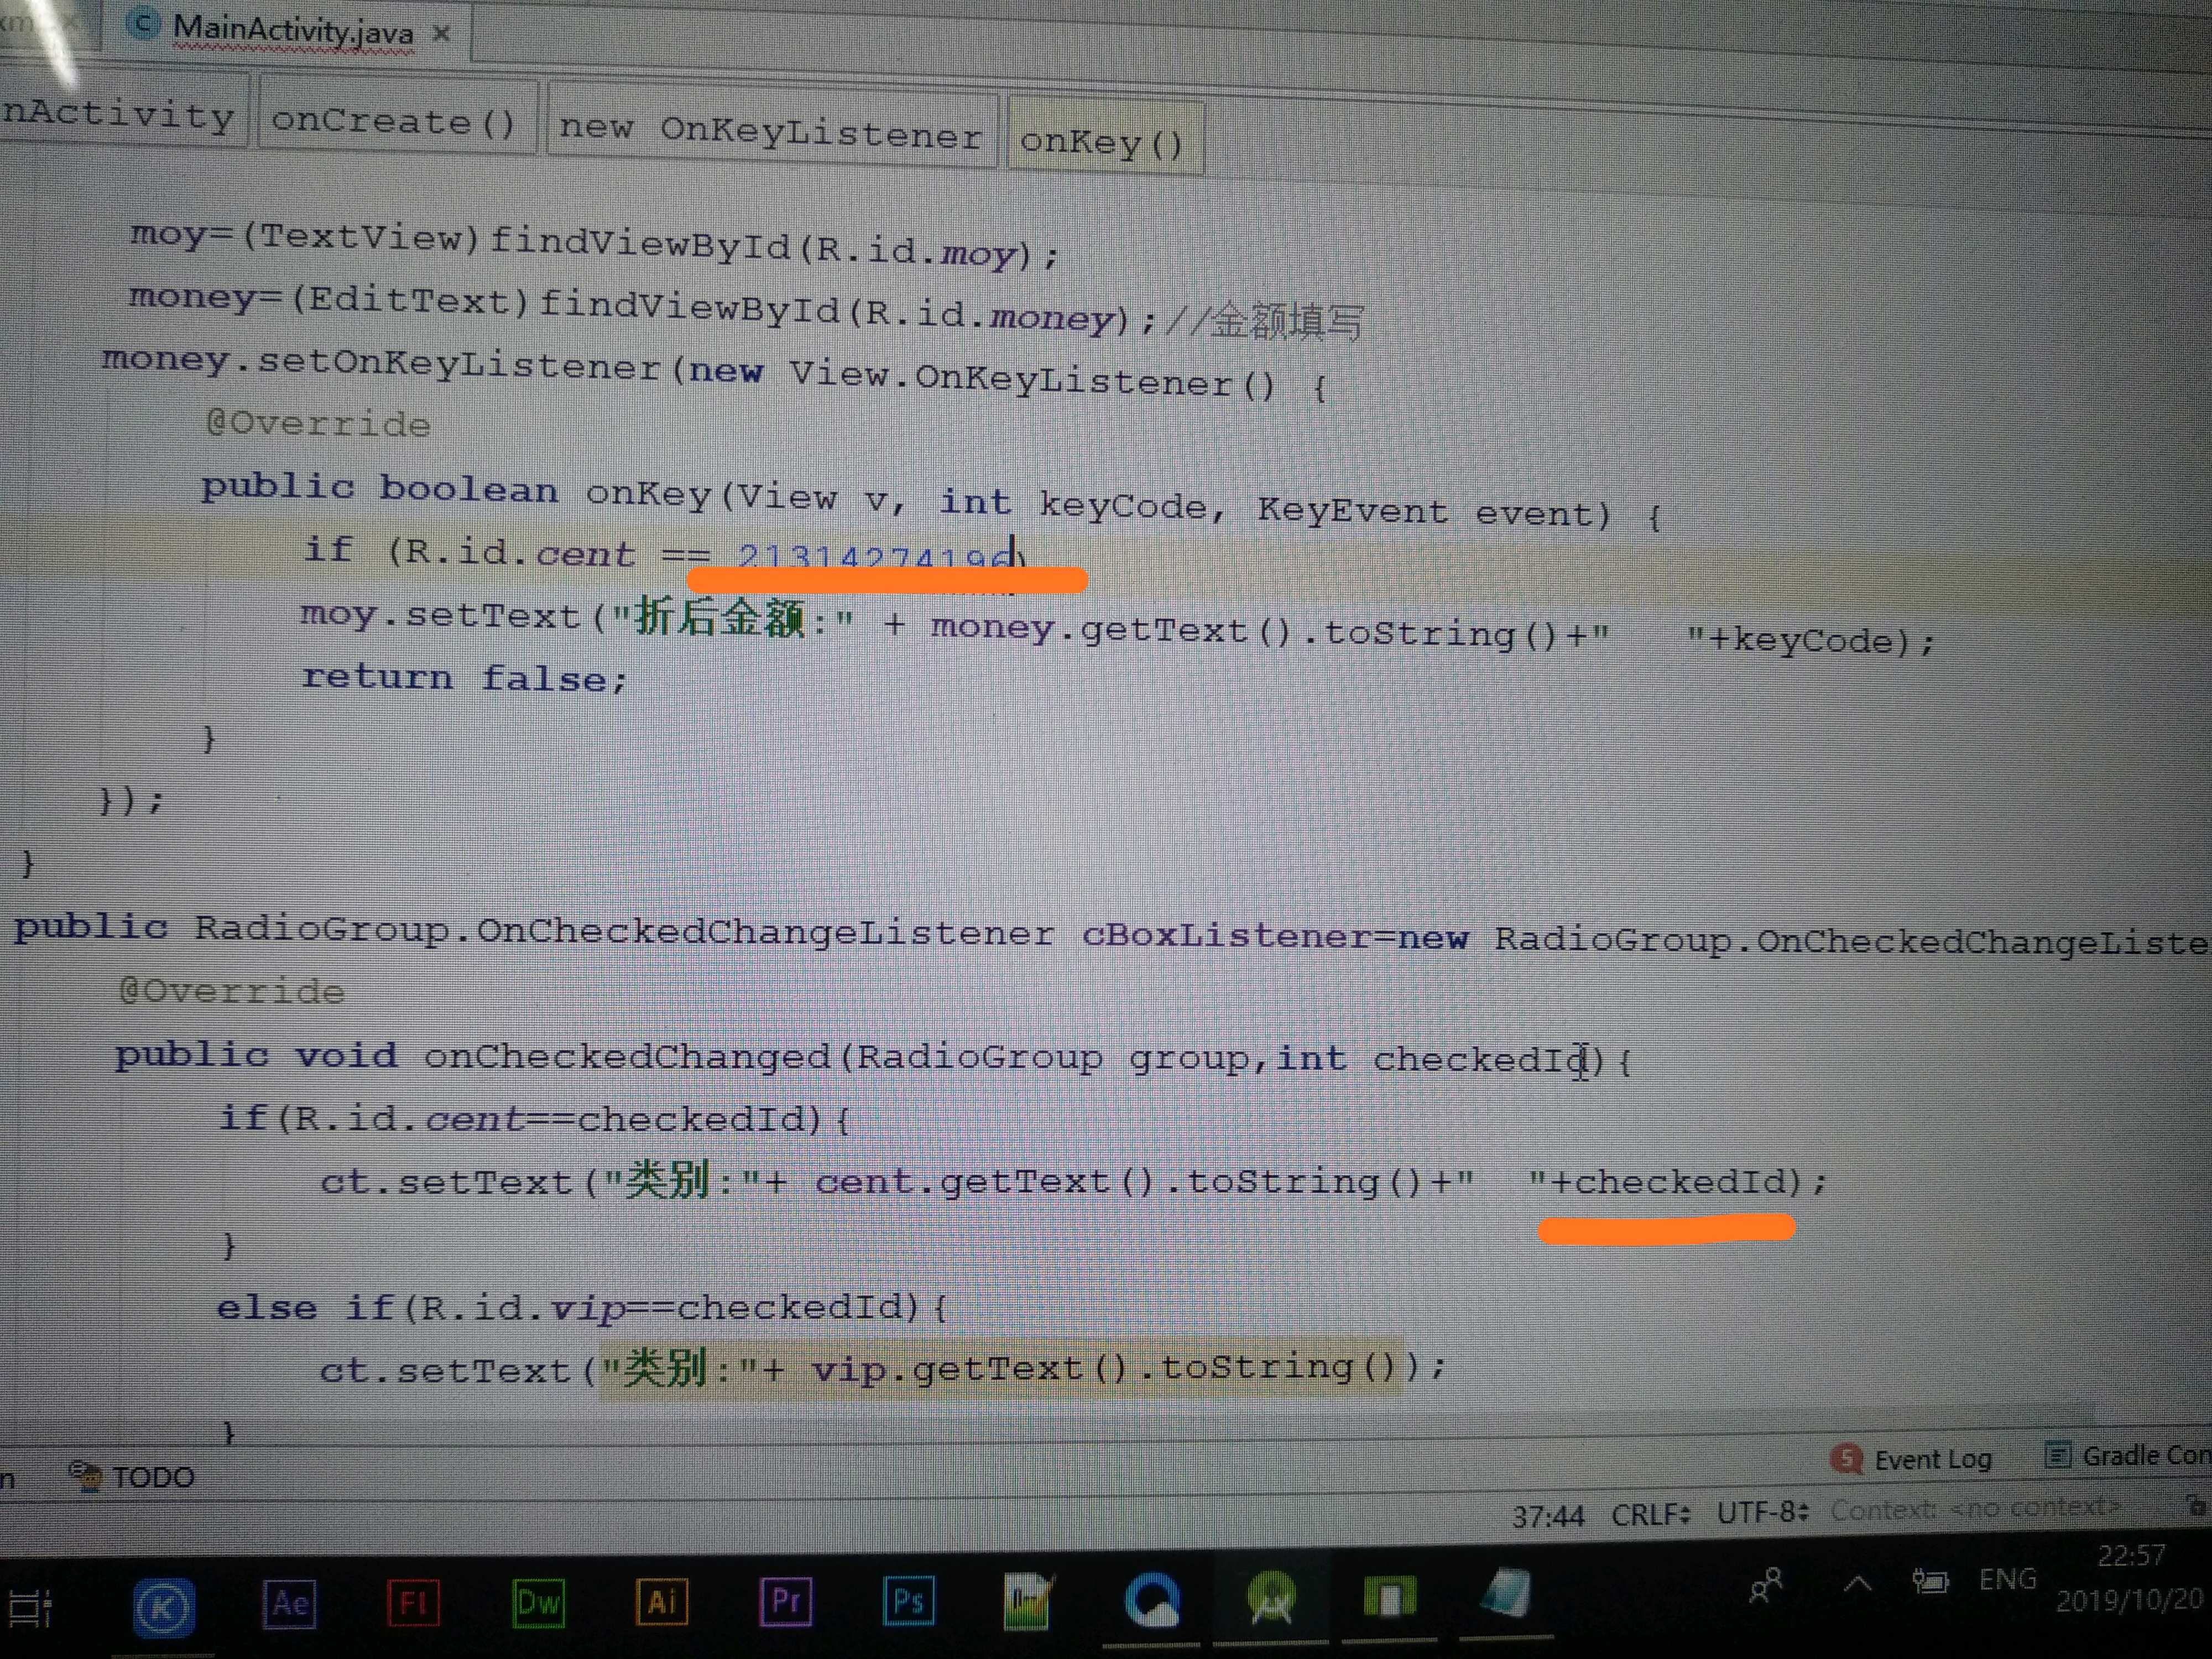Select the onCreate() breadcrumb
Viewport: 2212px width, 1659px height.
(x=394, y=122)
